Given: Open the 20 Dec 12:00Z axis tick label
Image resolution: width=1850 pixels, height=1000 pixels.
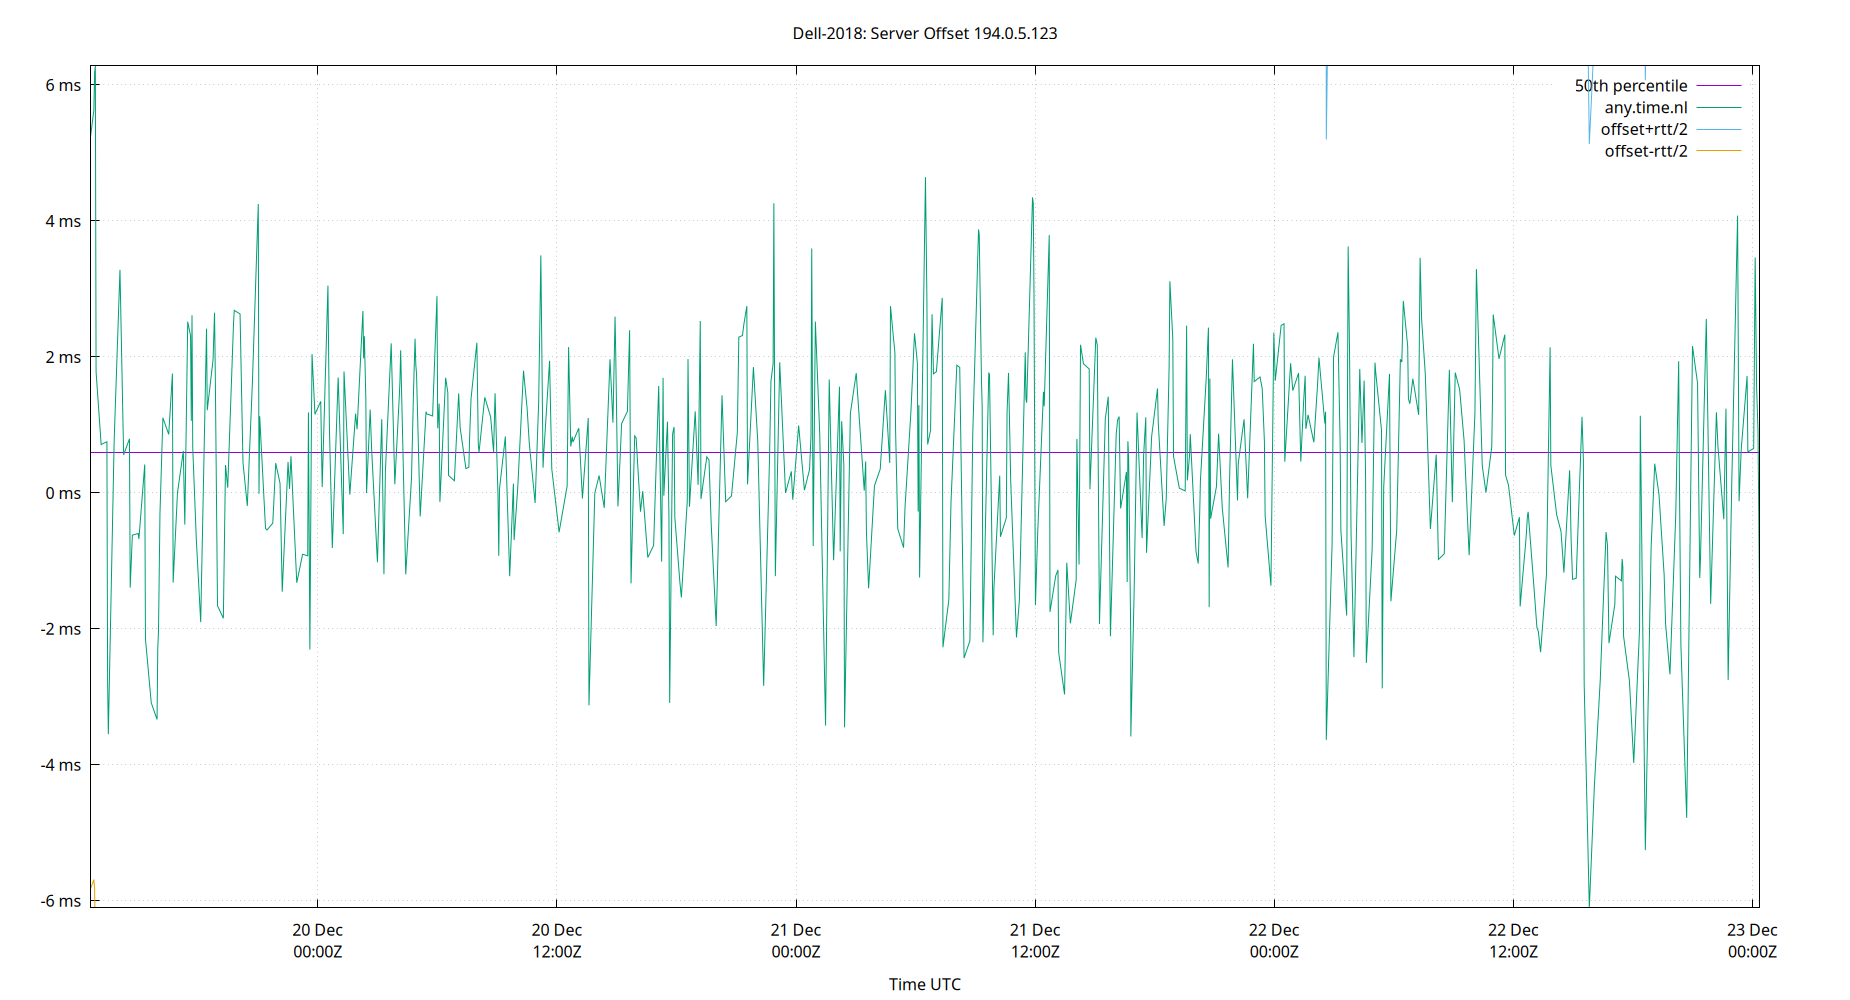Looking at the screenshot, I should pos(557,940).
